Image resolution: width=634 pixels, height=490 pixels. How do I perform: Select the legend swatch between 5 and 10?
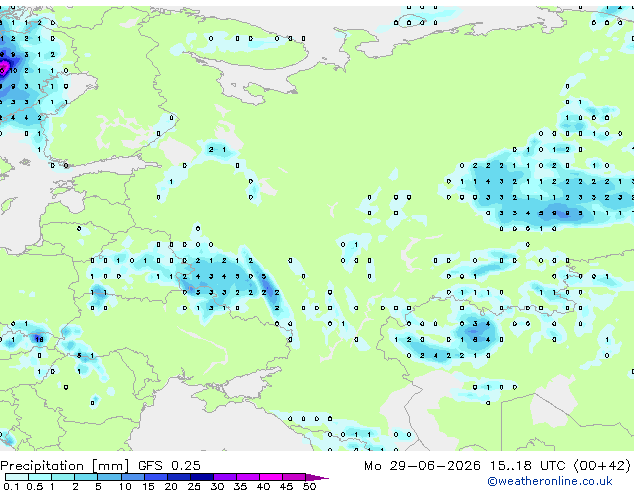[109, 477]
